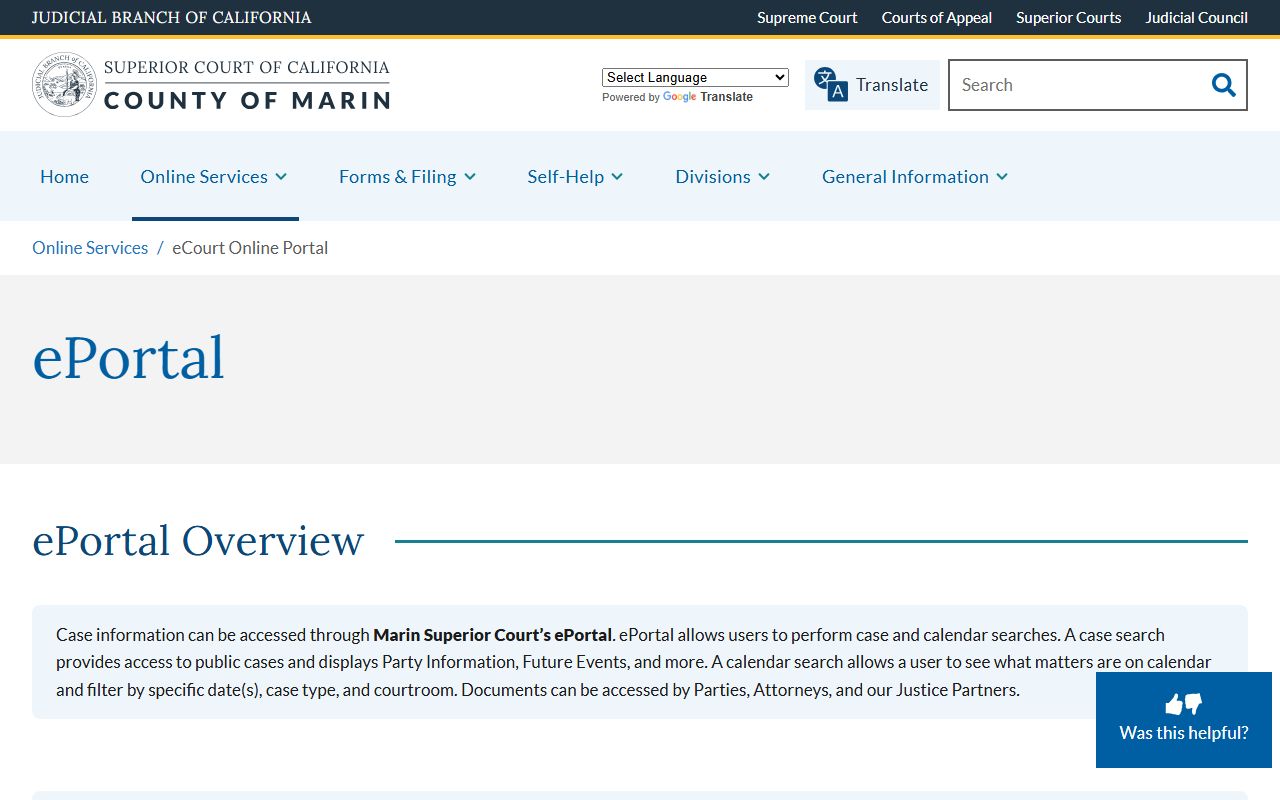Go to the Home page
This screenshot has height=800, width=1280.
64,176
